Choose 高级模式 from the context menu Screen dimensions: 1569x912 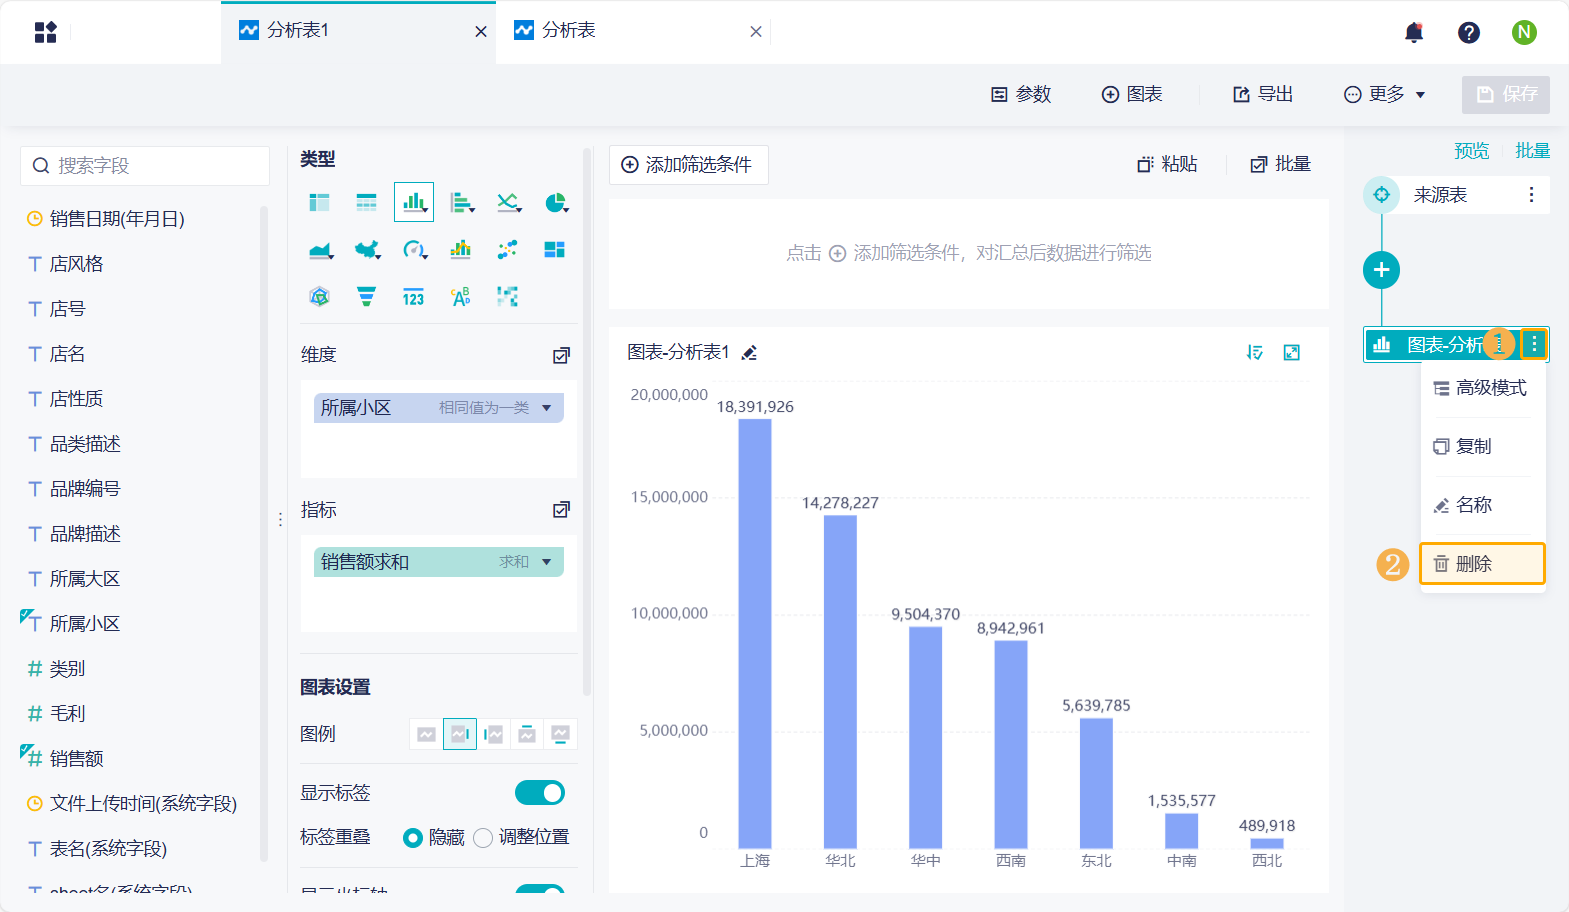(1483, 388)
